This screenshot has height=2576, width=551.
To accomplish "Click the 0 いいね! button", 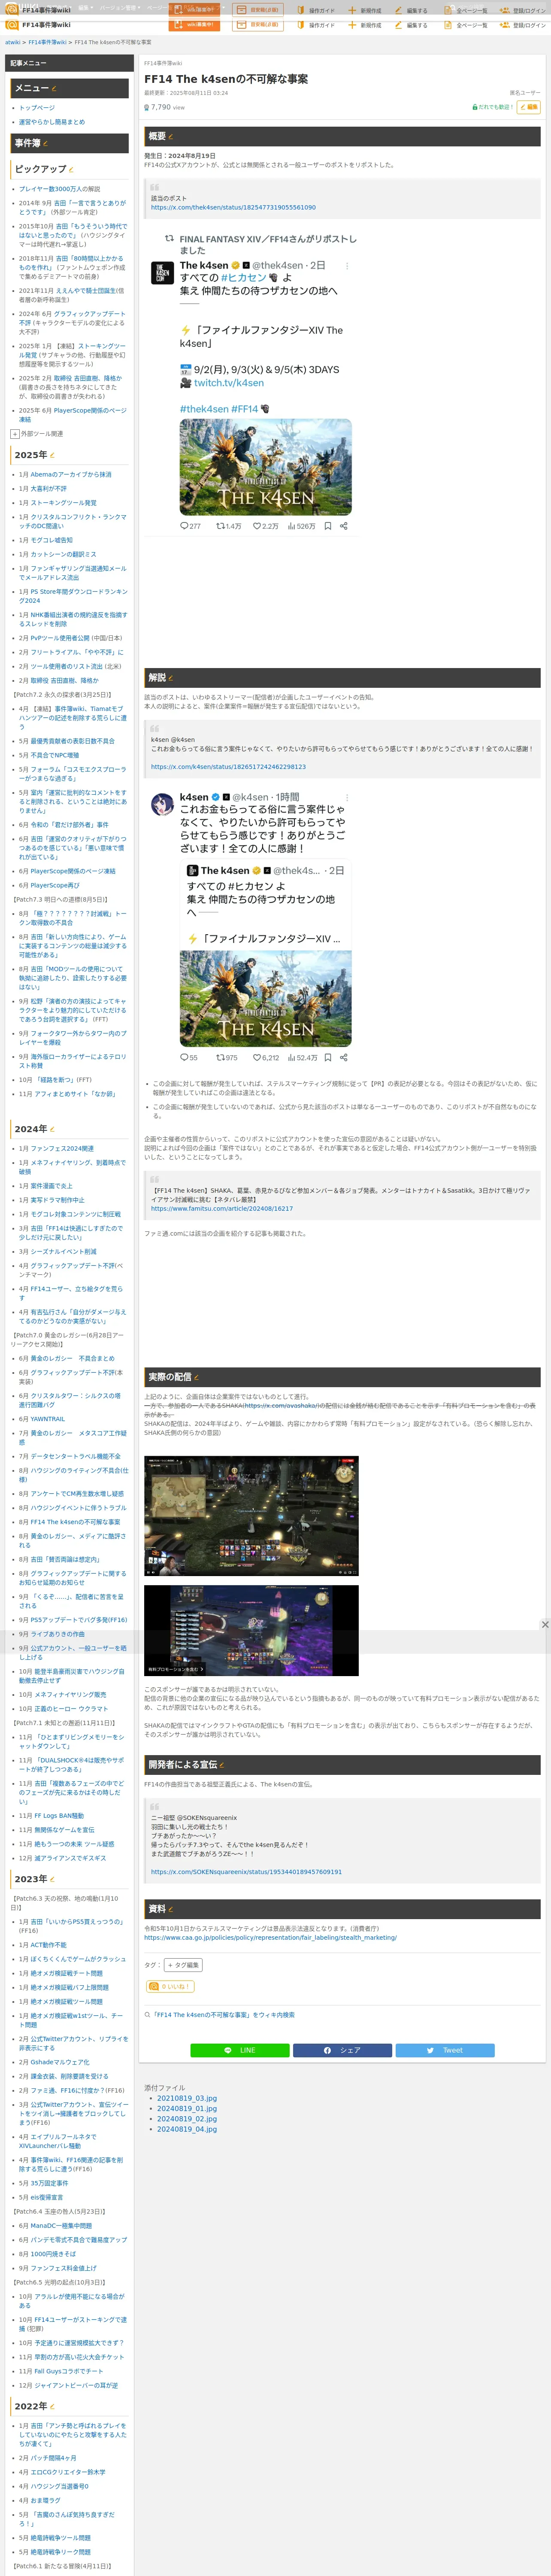I will [x=170, y=1987].
